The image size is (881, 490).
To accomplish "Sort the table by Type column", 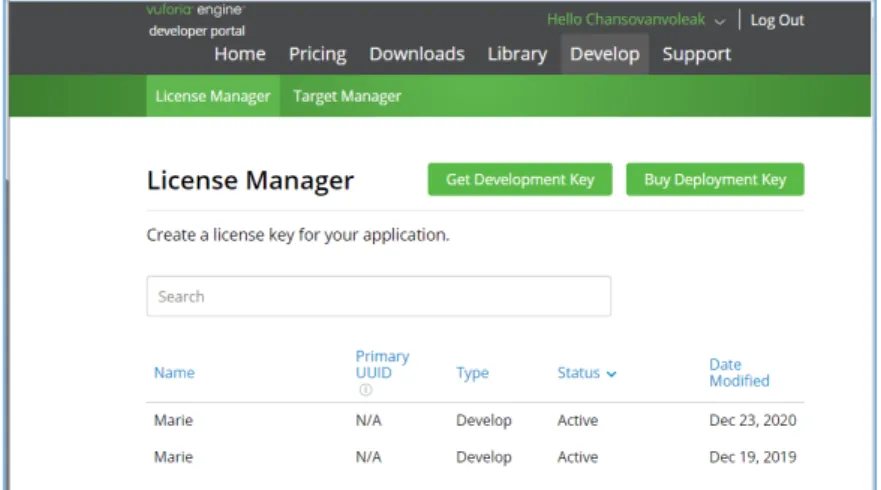I will pos(472,373).
